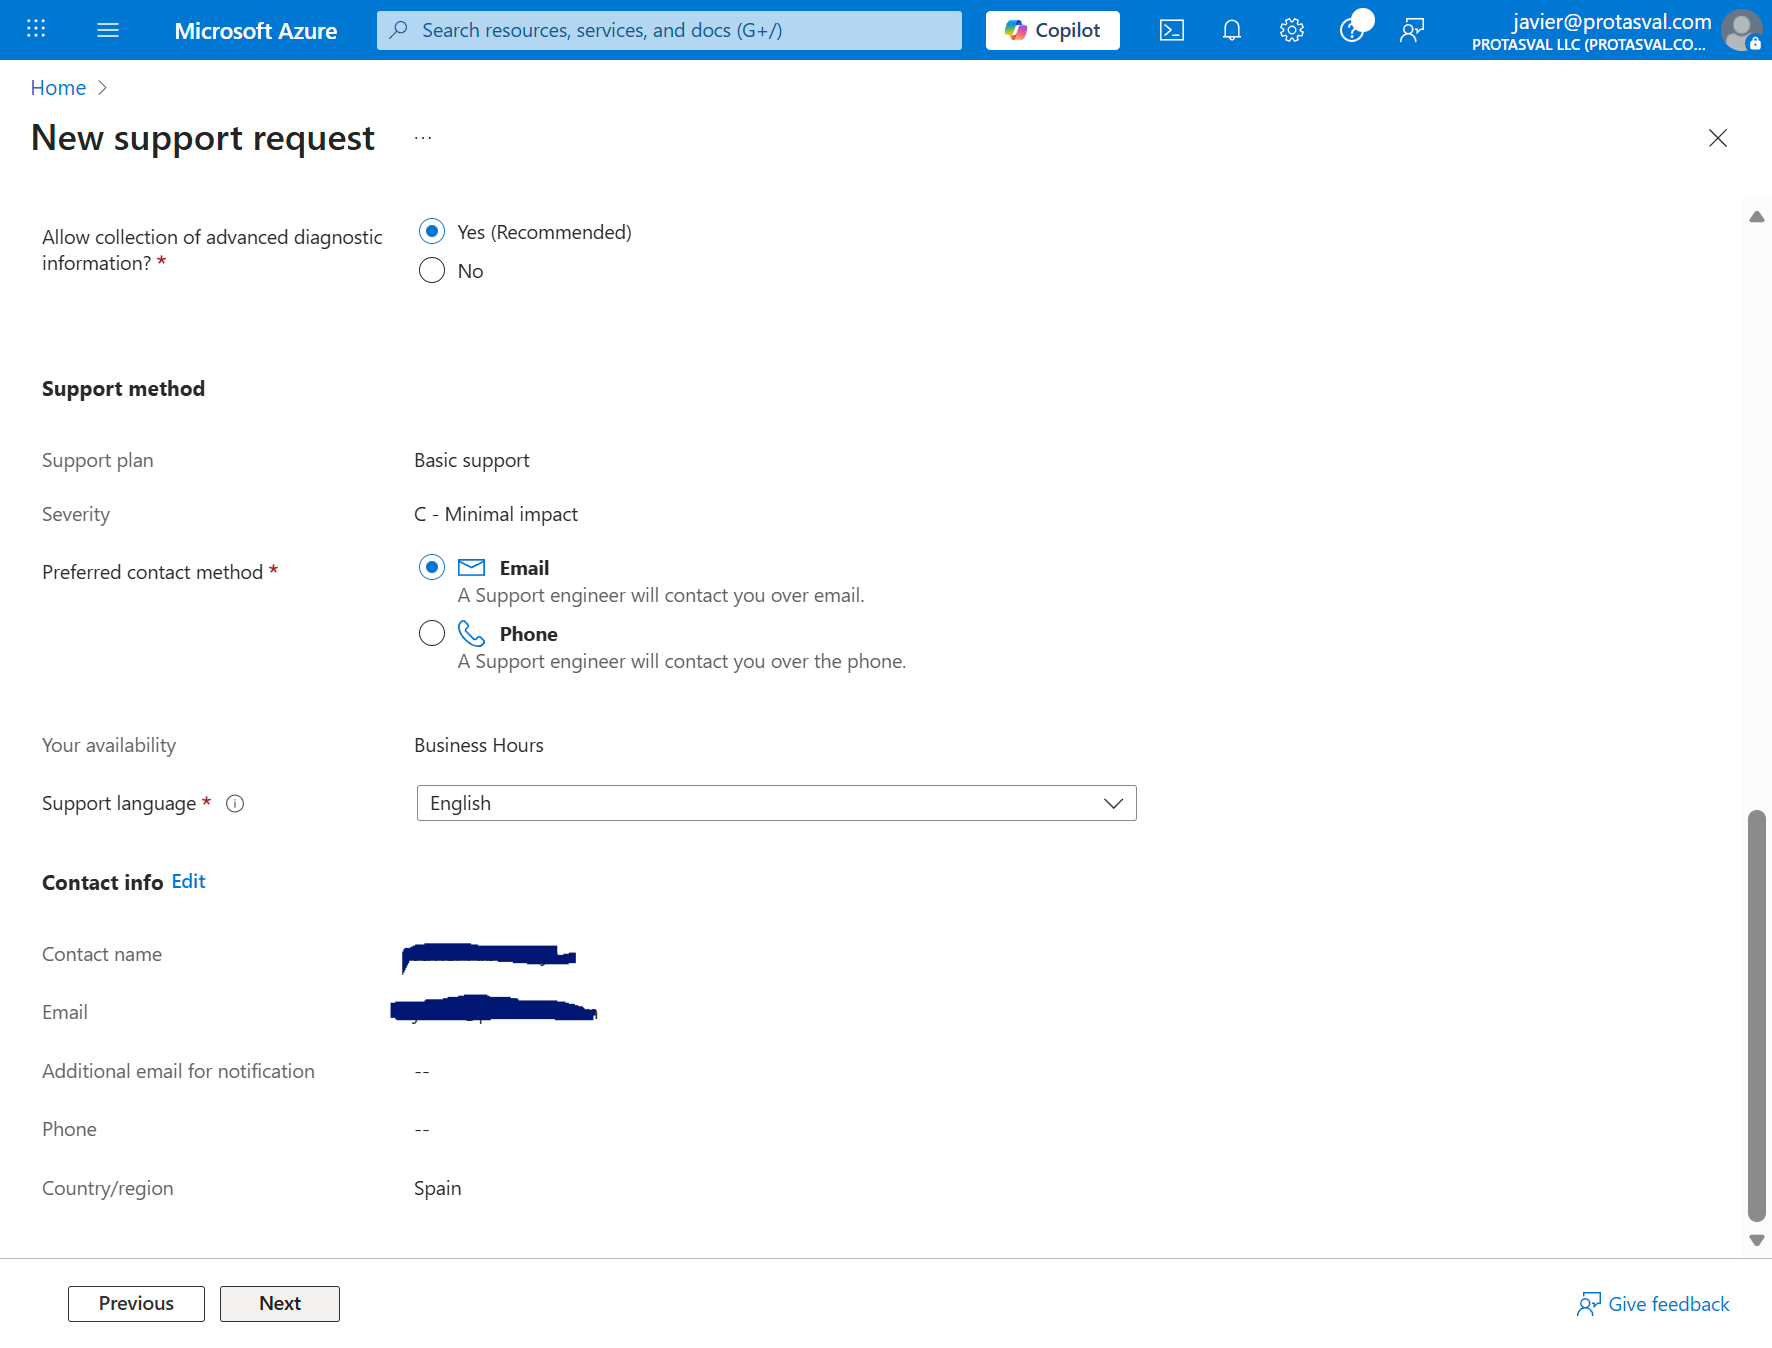The image size is (1772, 1348).
Task: Click the Support method heading
Action: (123, 389)
